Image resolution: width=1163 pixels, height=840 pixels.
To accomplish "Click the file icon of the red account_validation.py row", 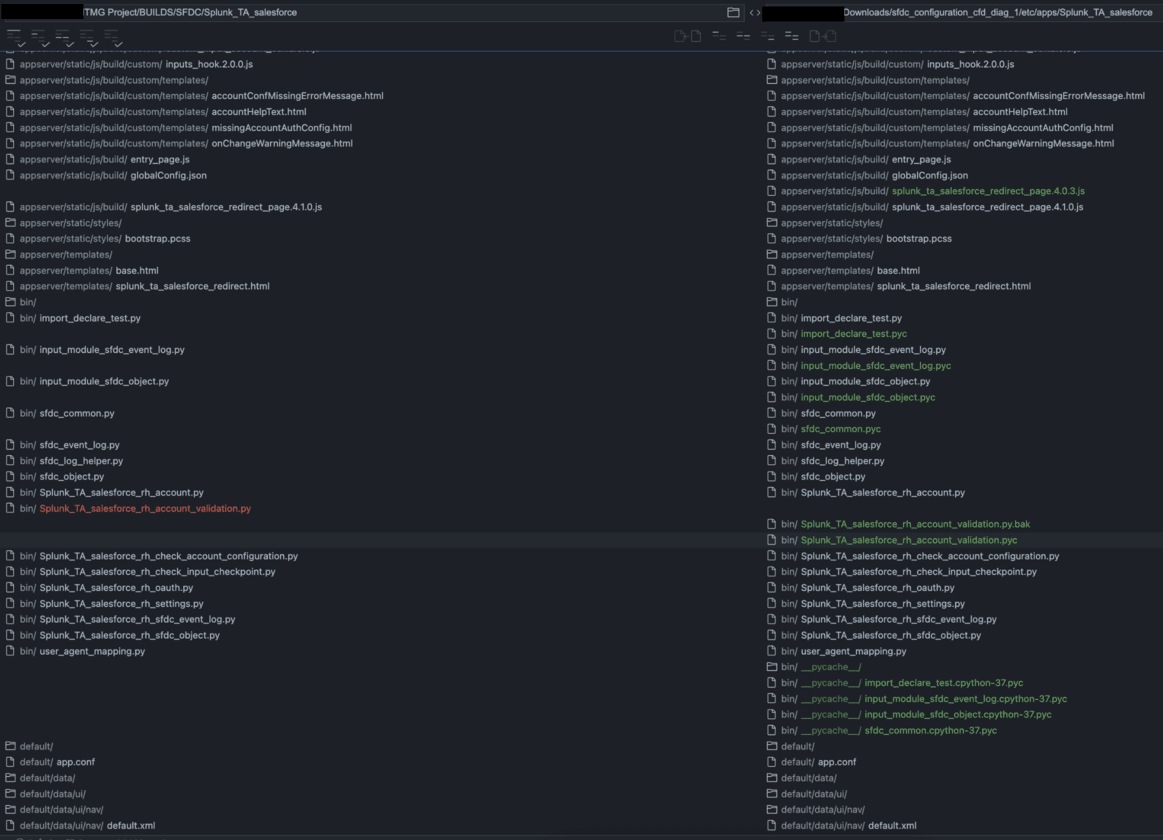I will tap(10, 508).
